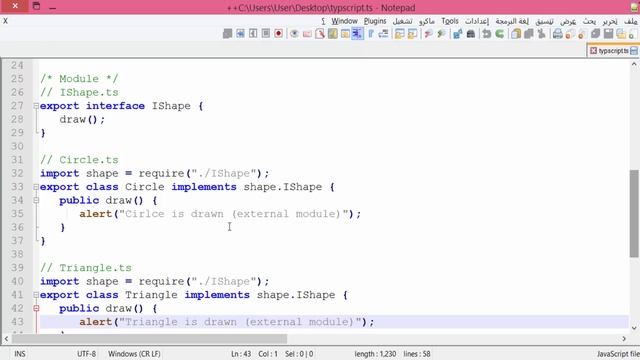Click the Close document toolbar icon
Screen dimensions: 640x360
click(x=582, y=34)
